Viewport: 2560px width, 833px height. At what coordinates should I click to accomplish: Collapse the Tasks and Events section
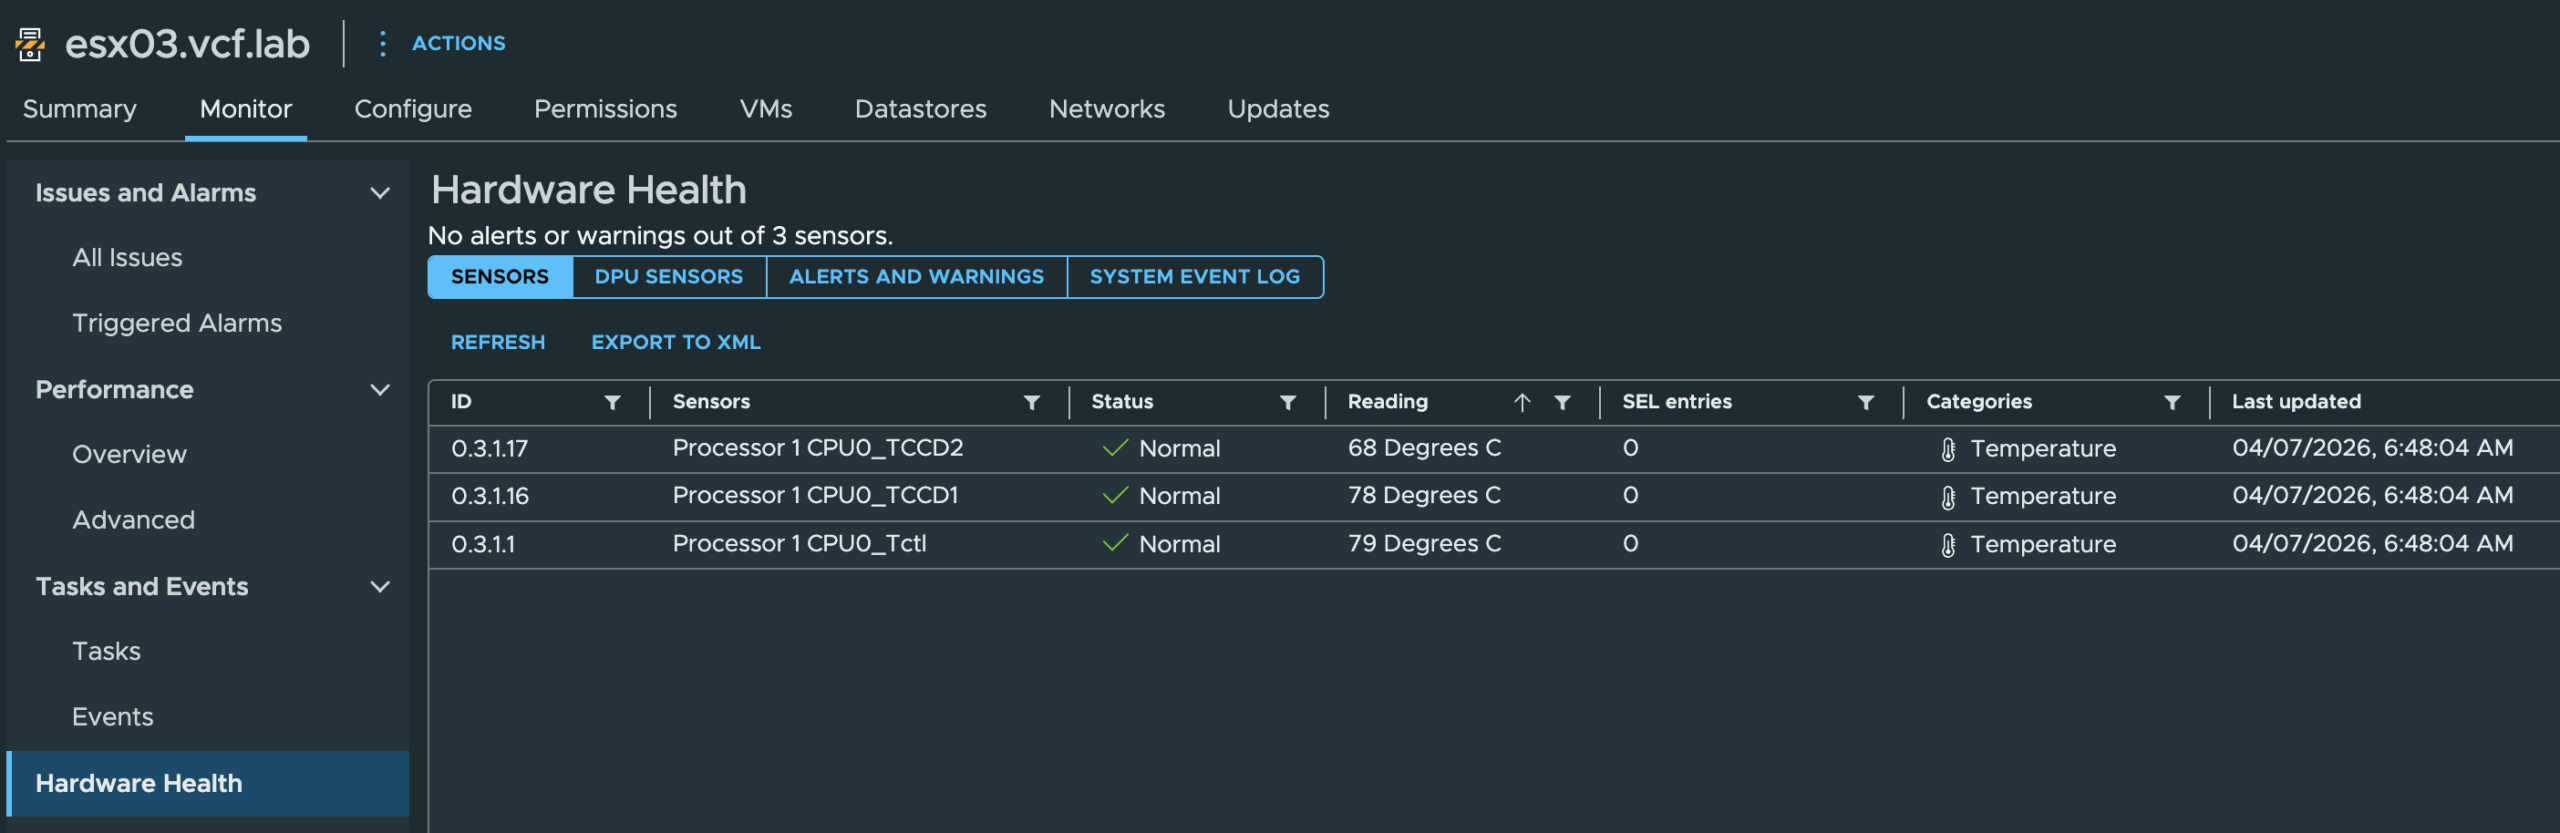point(380,587)
